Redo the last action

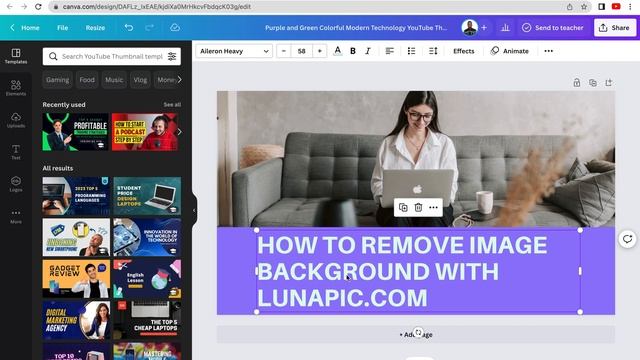click(150, 28)
